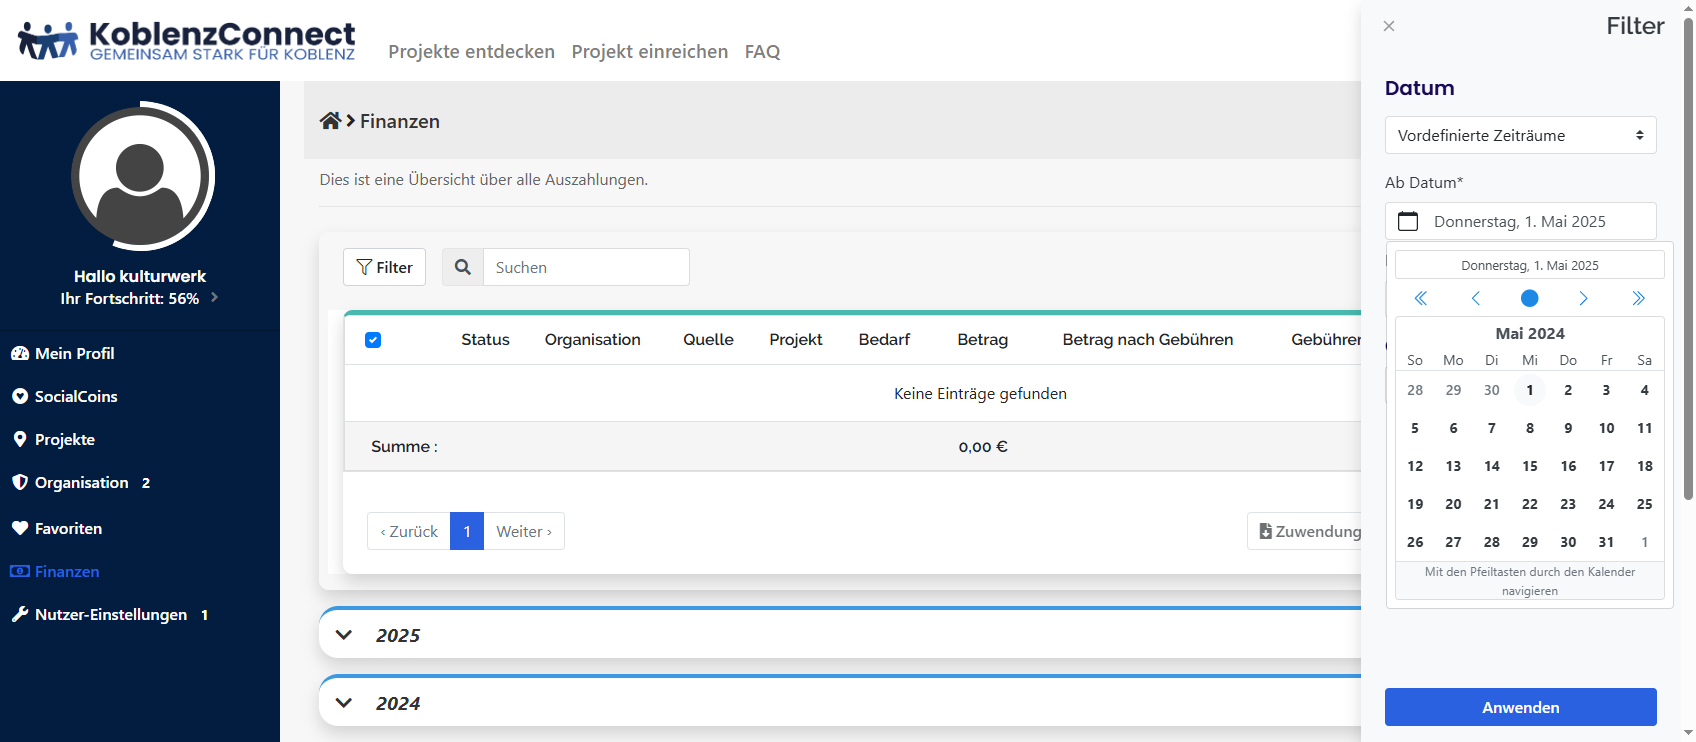Select May 15 in the calendar
The image size is (1696, 742).
coord(1530,466)
